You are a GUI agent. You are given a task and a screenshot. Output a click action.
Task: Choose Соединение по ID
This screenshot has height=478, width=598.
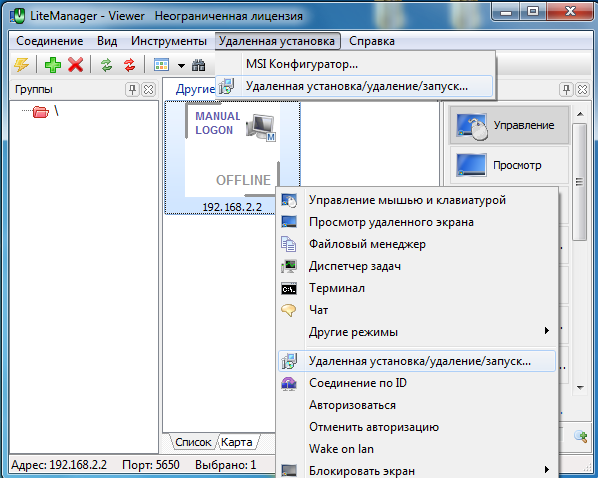(x=416, y=383)
